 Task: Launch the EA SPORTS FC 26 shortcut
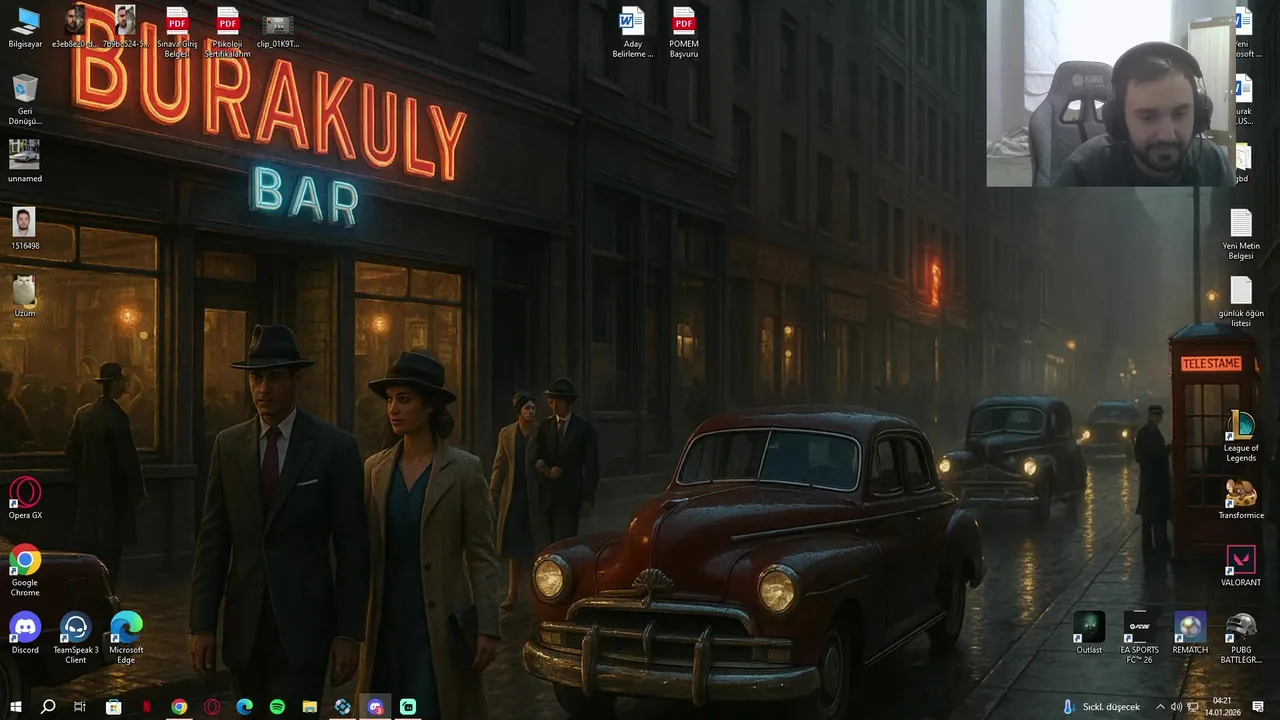click(1139, 638)
